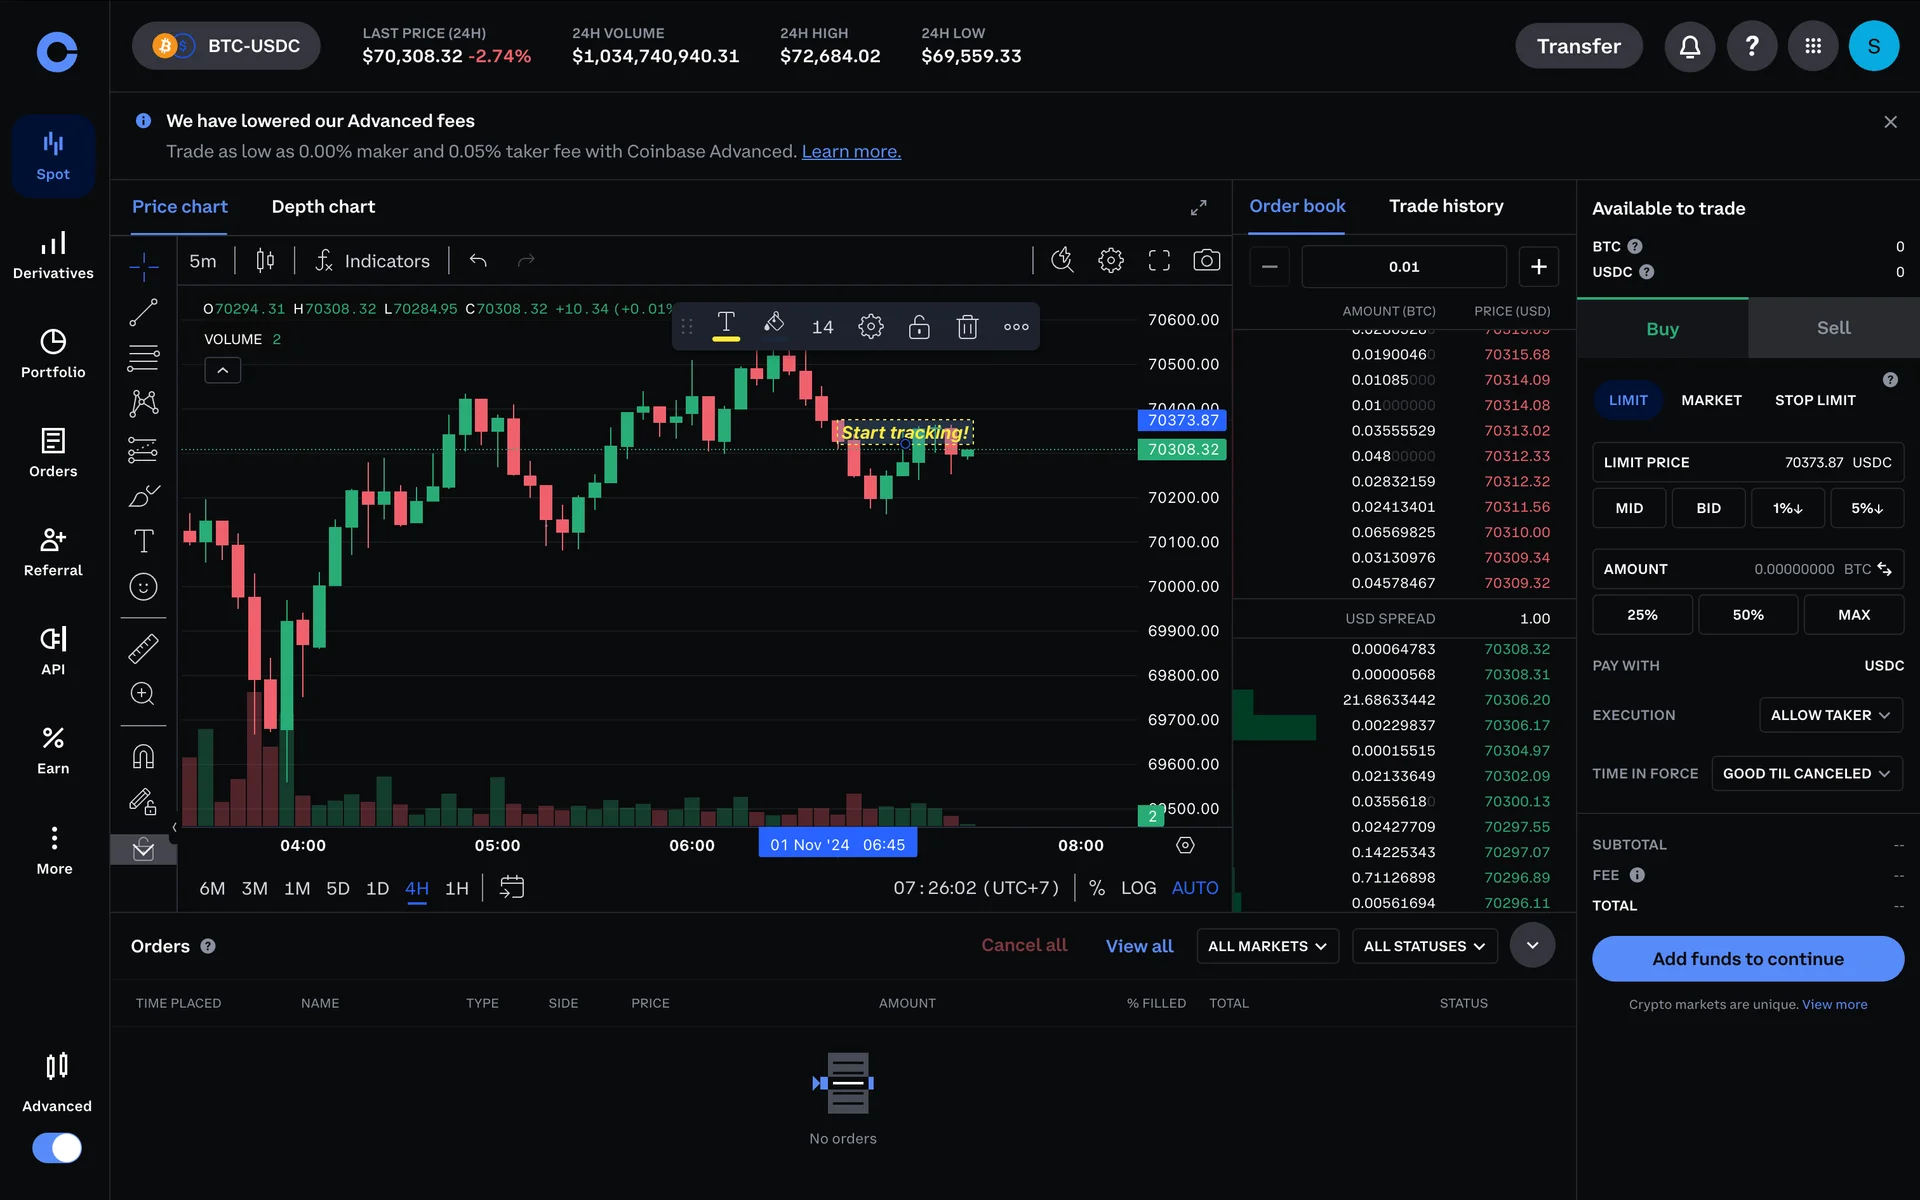Expand the ALL MARKETS dropdown
This screenshot has height=1200, width=1920.
click(1266, 946)
